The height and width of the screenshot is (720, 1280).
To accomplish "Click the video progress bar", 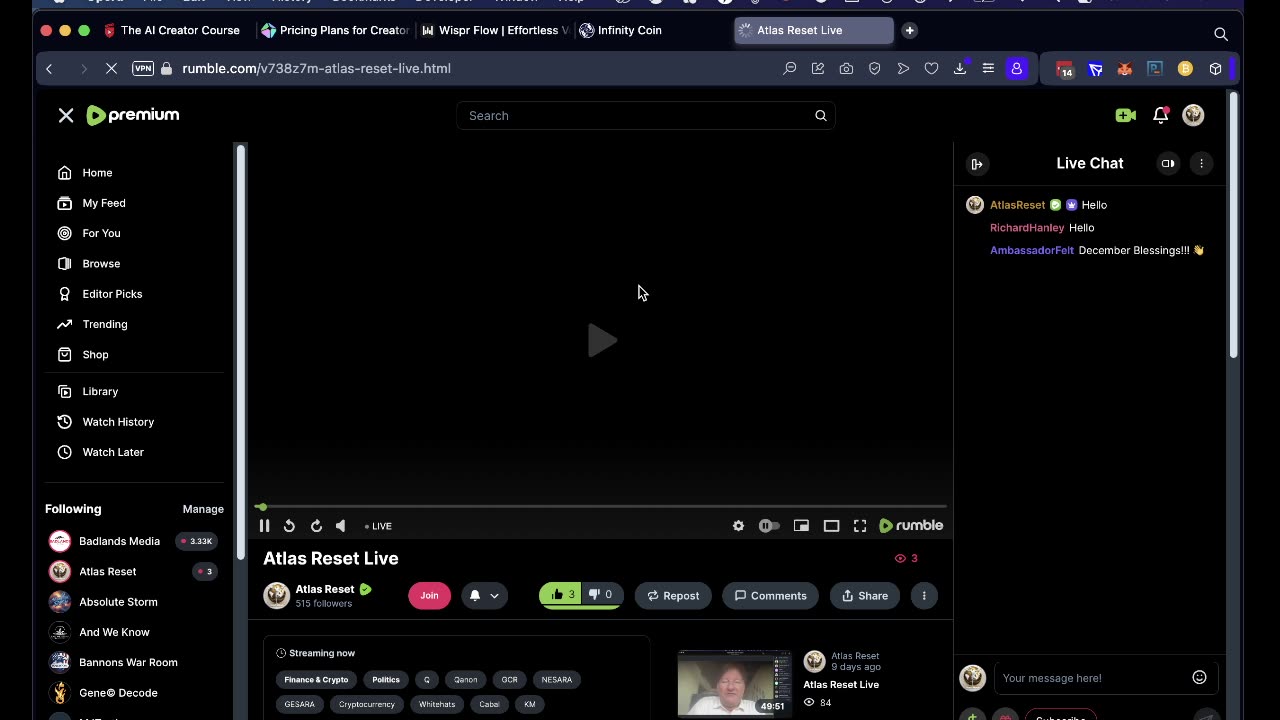I will click(x=601, y=507).
